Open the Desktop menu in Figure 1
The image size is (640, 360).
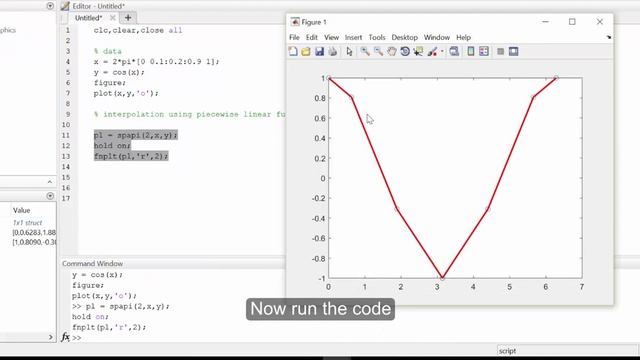click(404, 38)
